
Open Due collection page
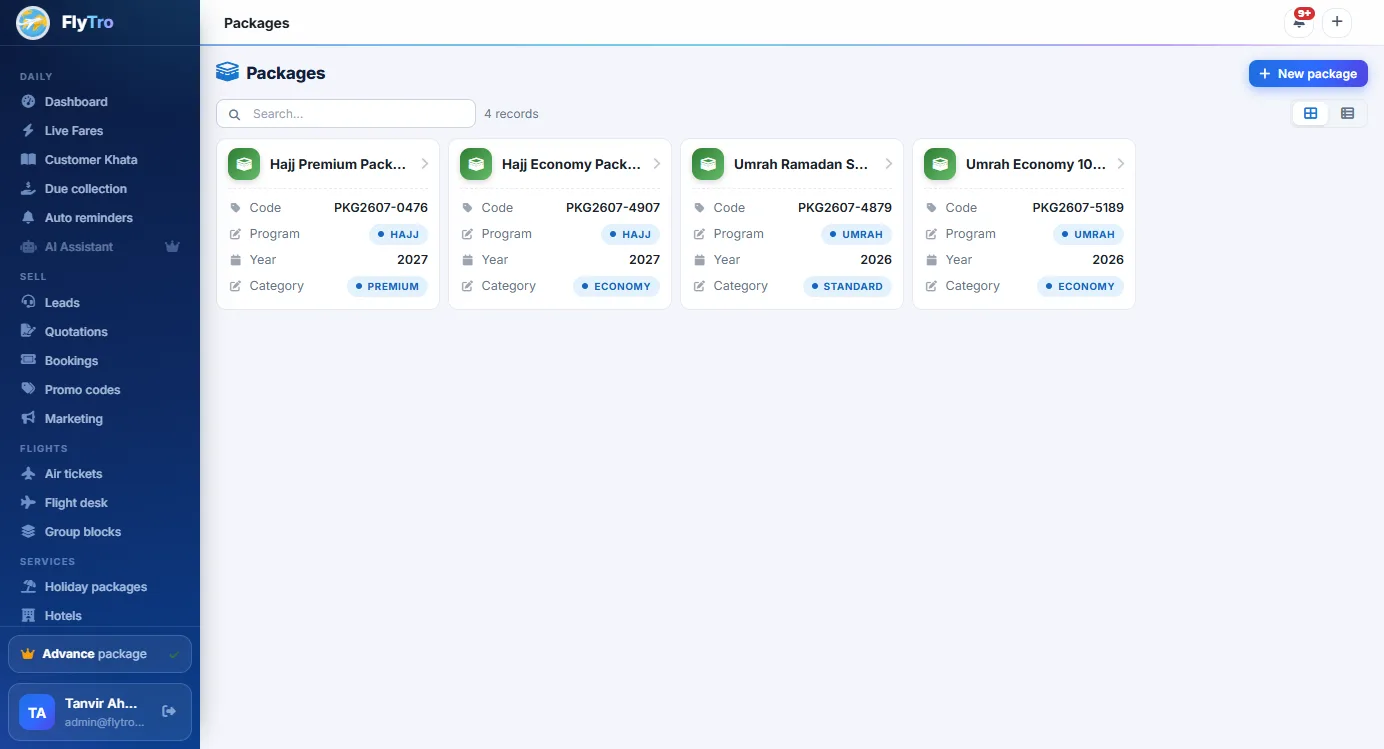100,188
